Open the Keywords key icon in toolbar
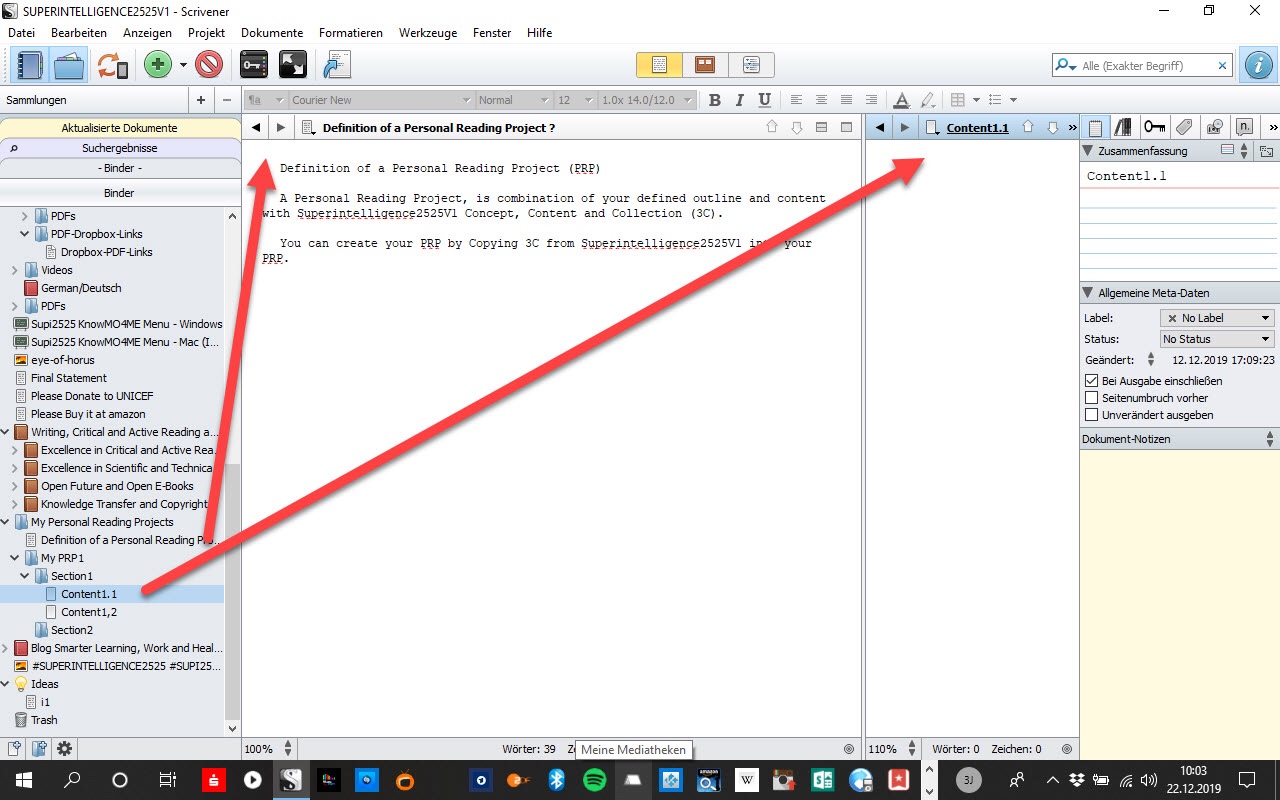This screenshot has height=800, width=1280. 254,66
